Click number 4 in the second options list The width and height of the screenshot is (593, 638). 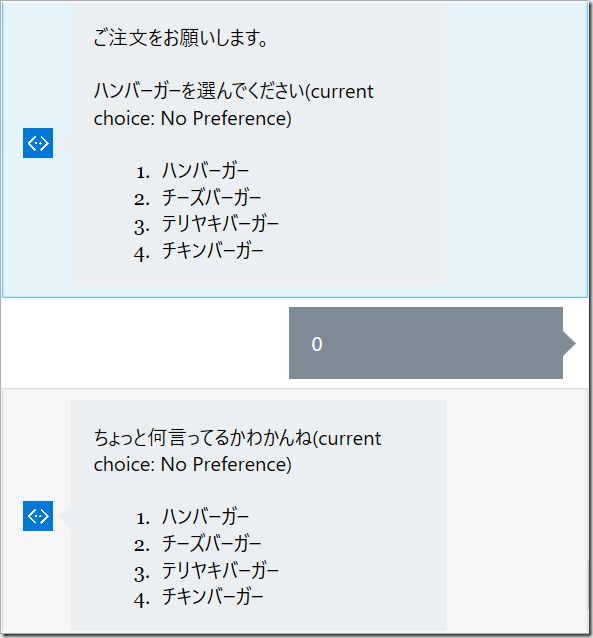(142, 600)
